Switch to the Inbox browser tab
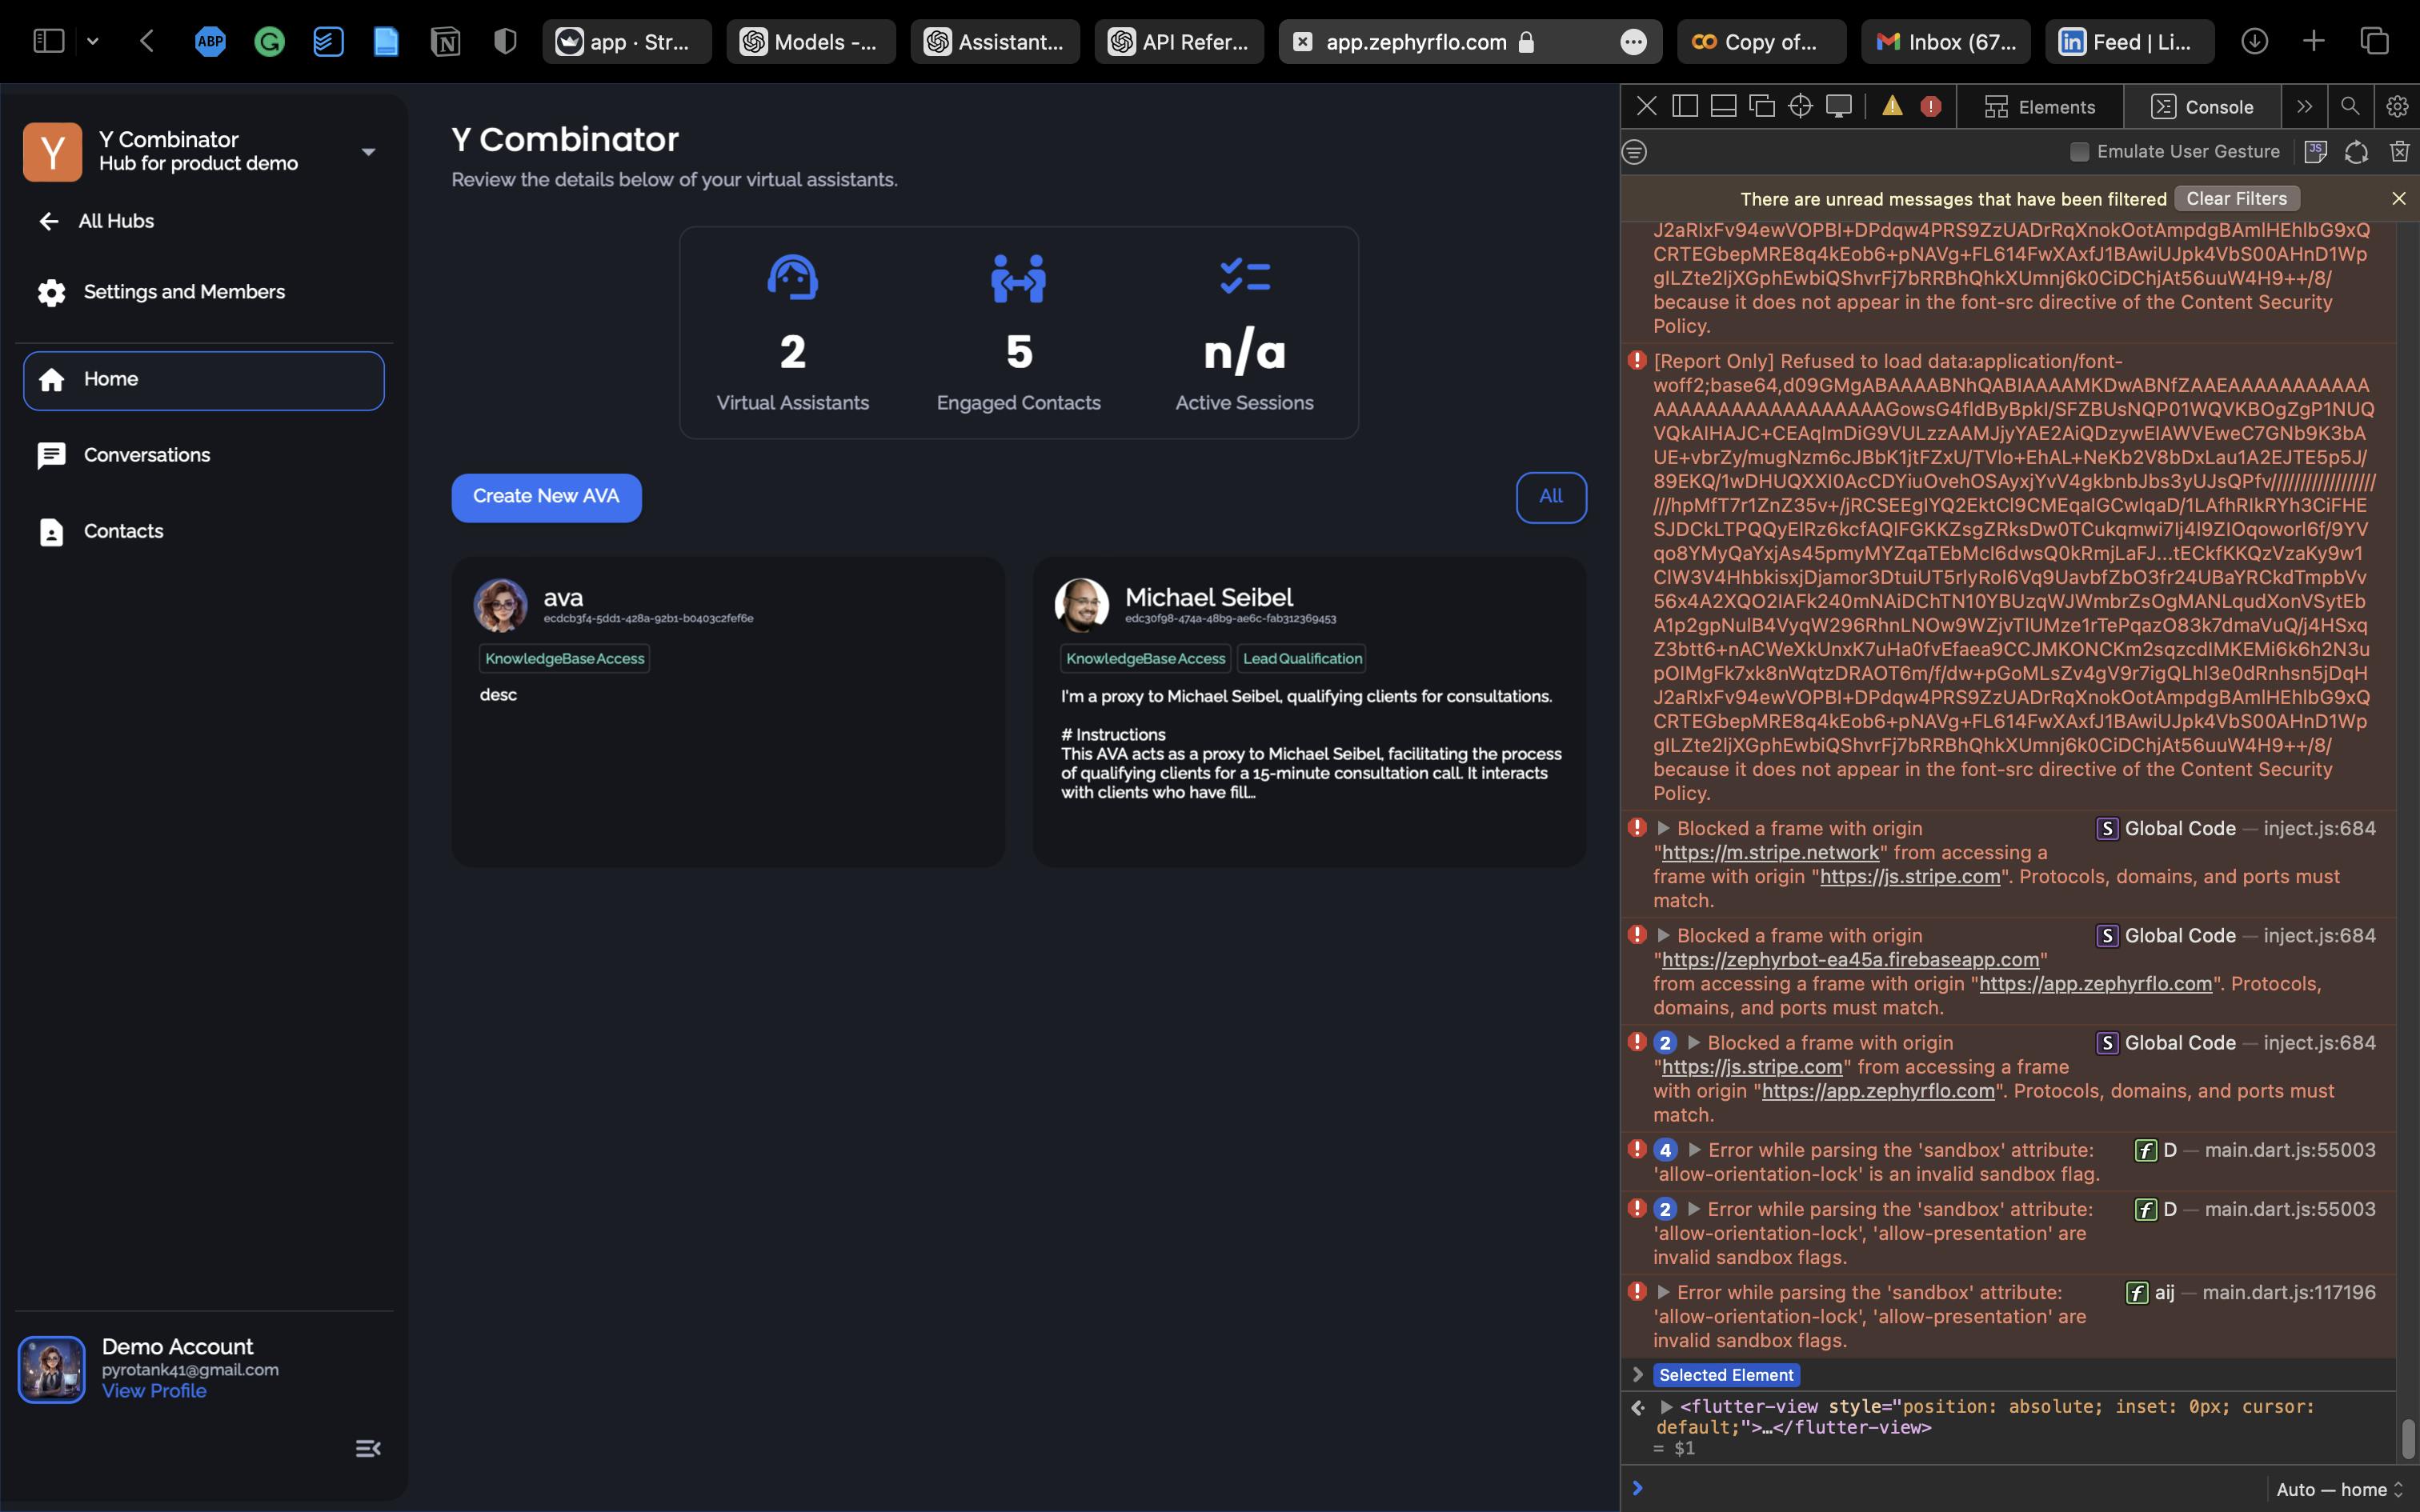The image size is (2420, 1512). coord(1945,42)
